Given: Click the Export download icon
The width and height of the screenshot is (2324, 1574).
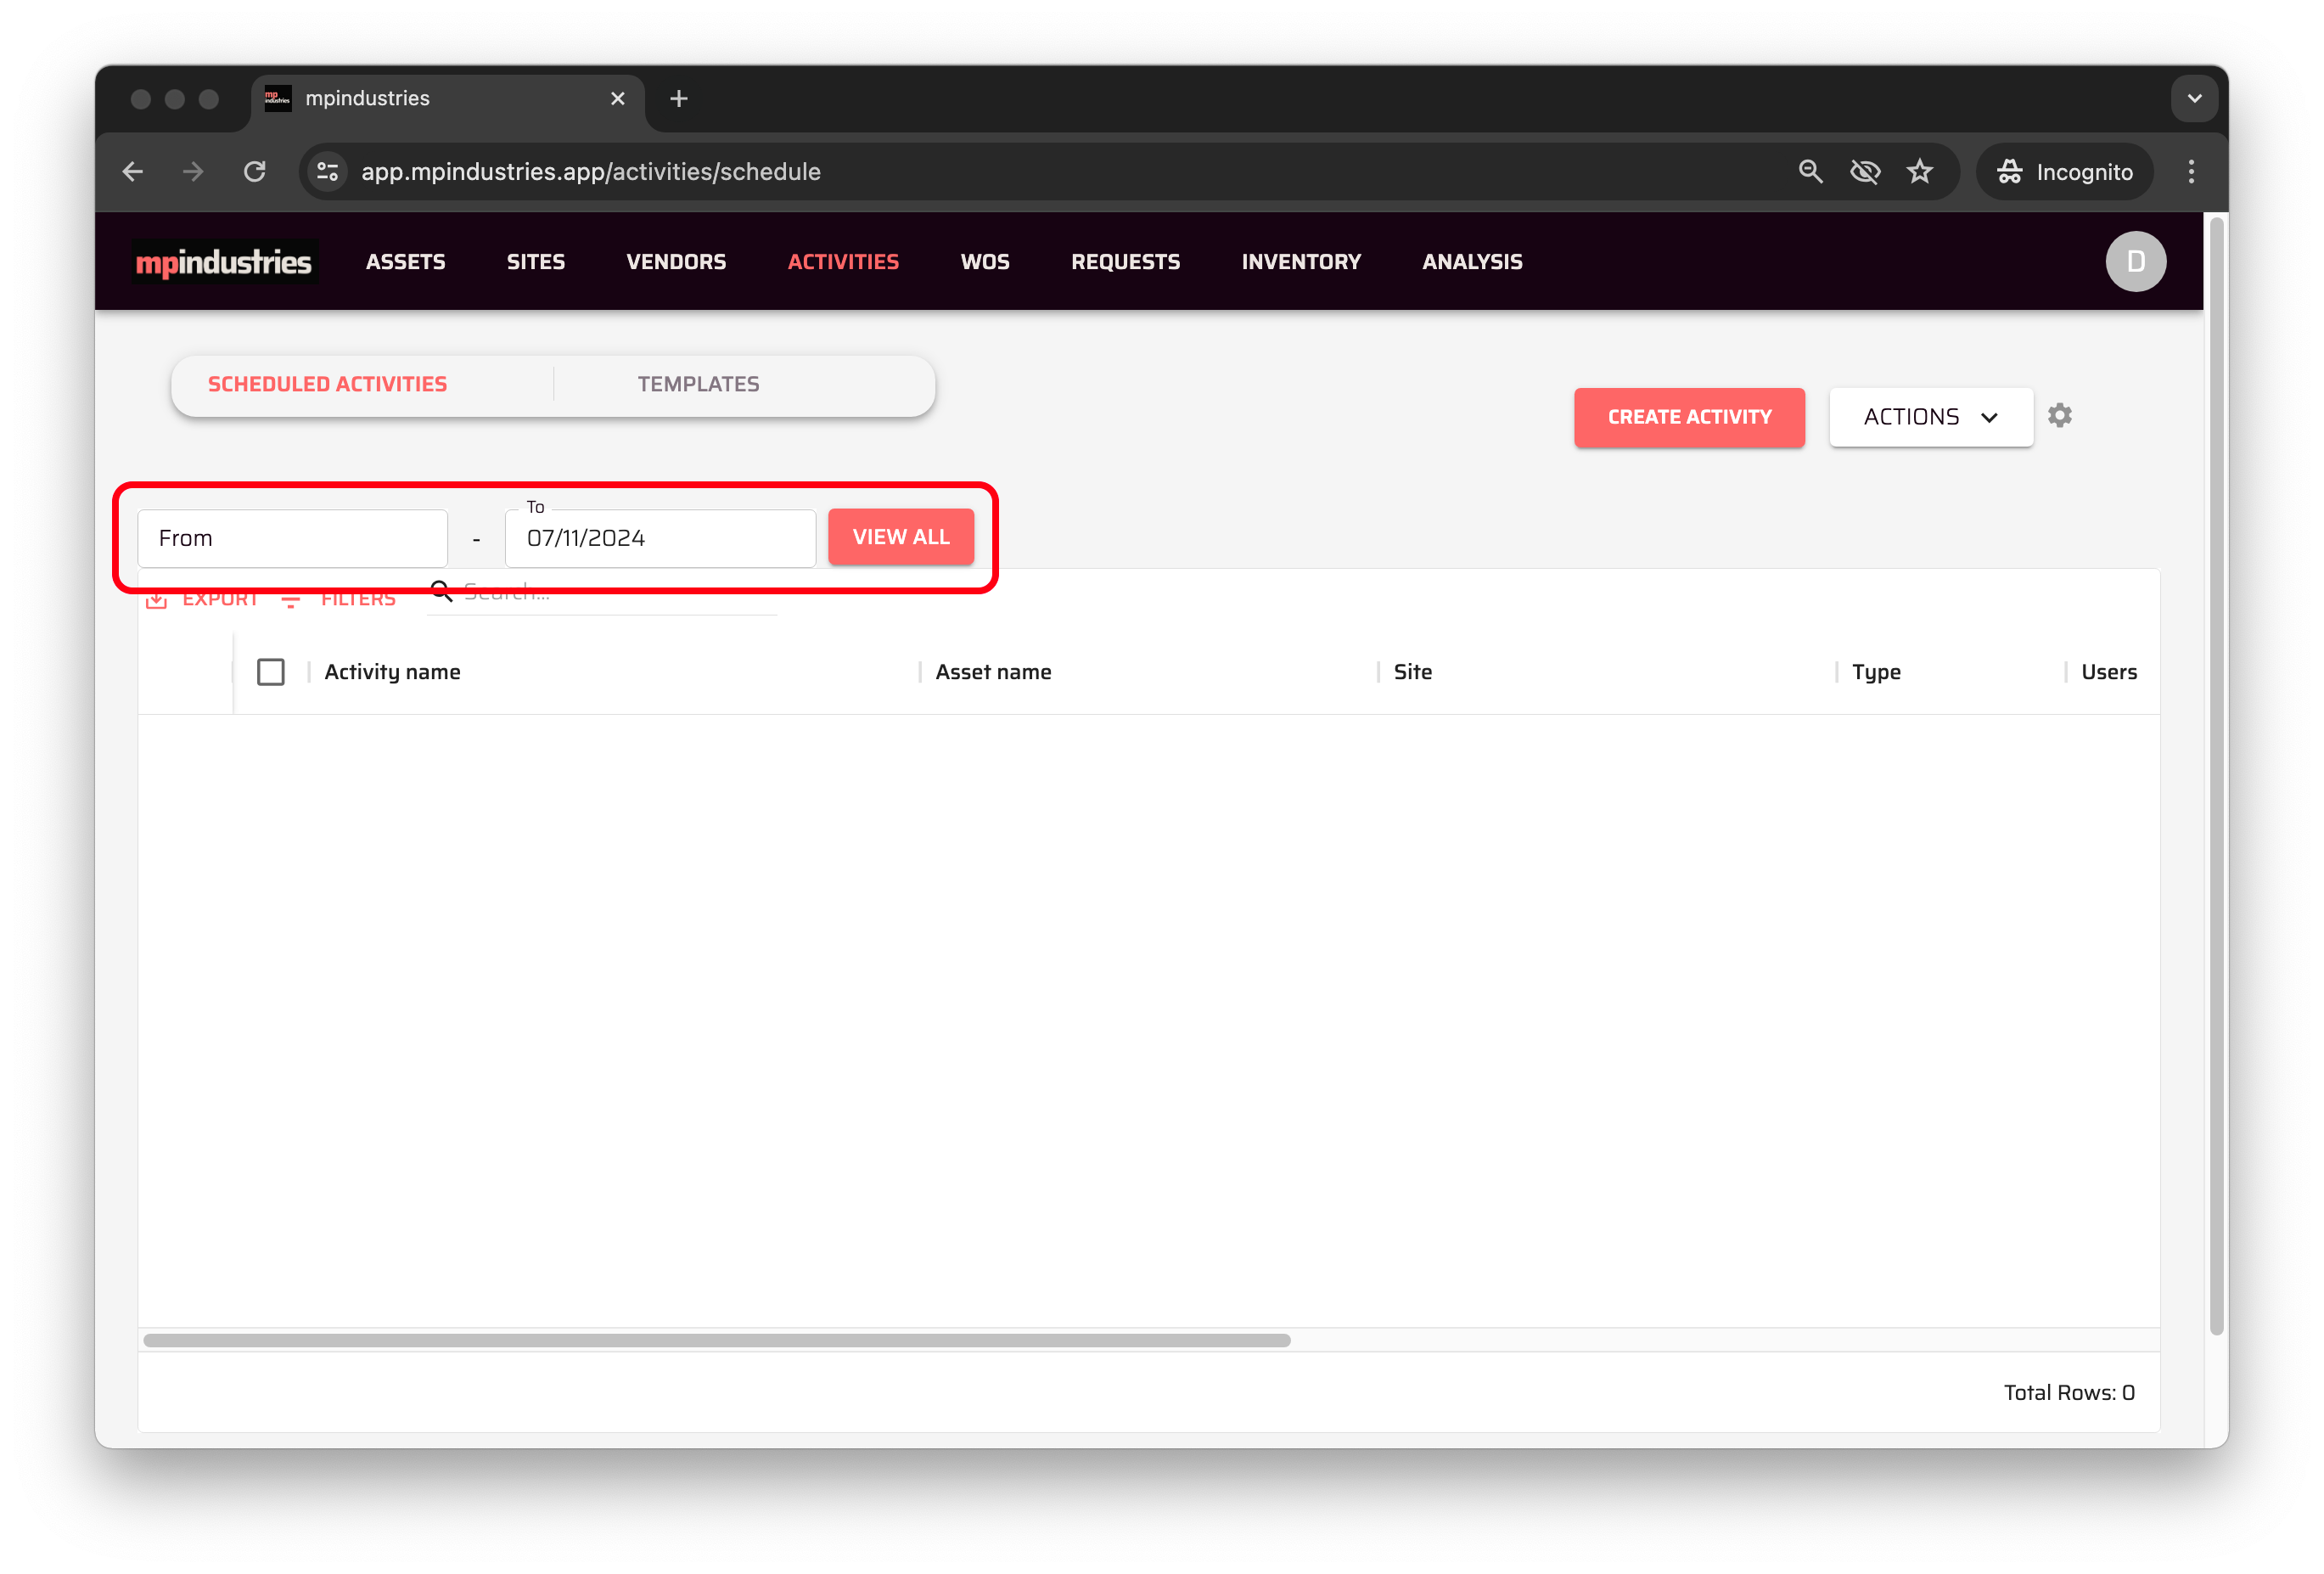Looking at the screenshot, I should (157, 600).
